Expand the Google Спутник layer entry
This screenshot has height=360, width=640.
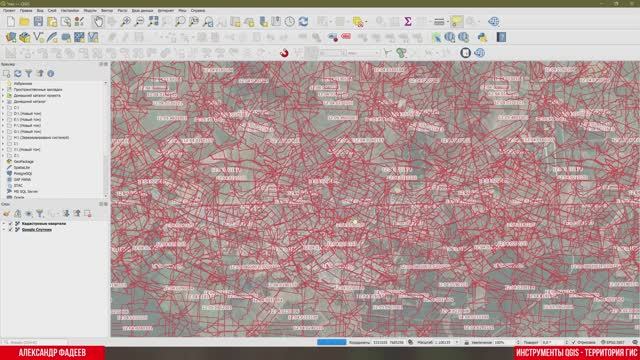pyautogui.click(x=4, y=229)
